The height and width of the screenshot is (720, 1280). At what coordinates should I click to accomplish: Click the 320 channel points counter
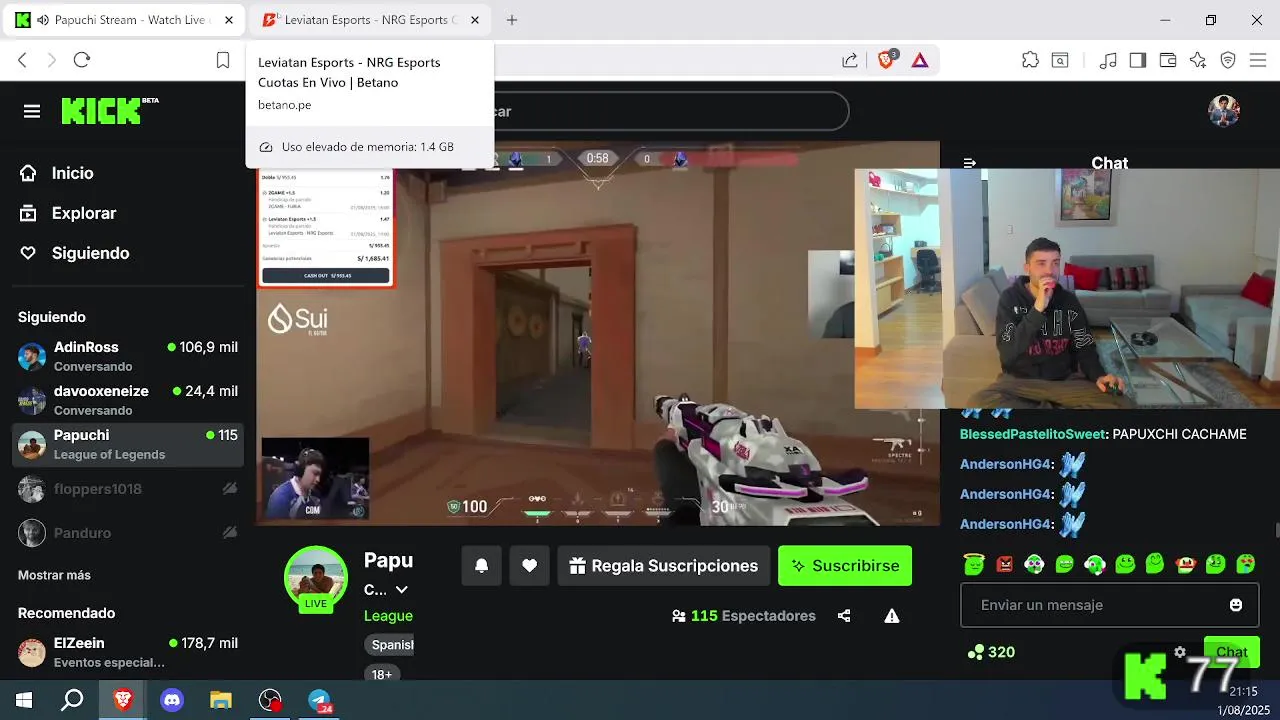point(991,652)
